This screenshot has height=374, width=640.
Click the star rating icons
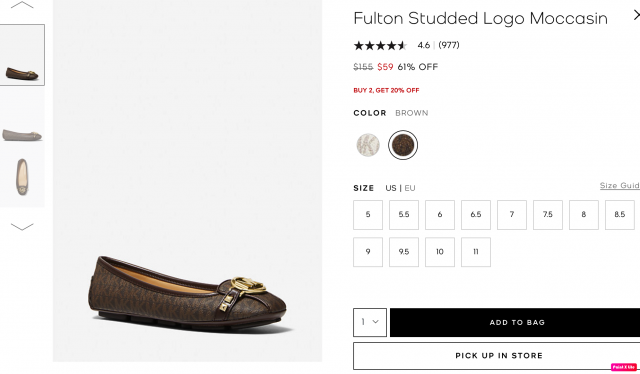[380, 45]
